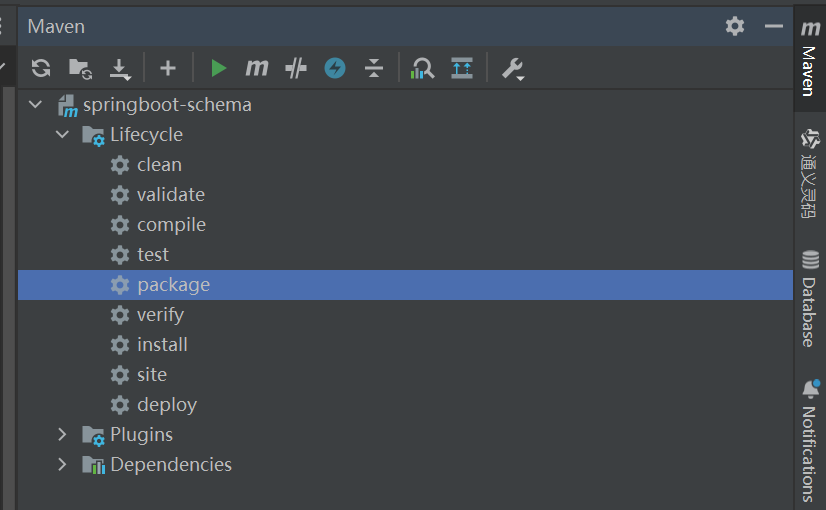Click Dependencies folder icon
Screen dimensions: 826x510
point(93,466)
